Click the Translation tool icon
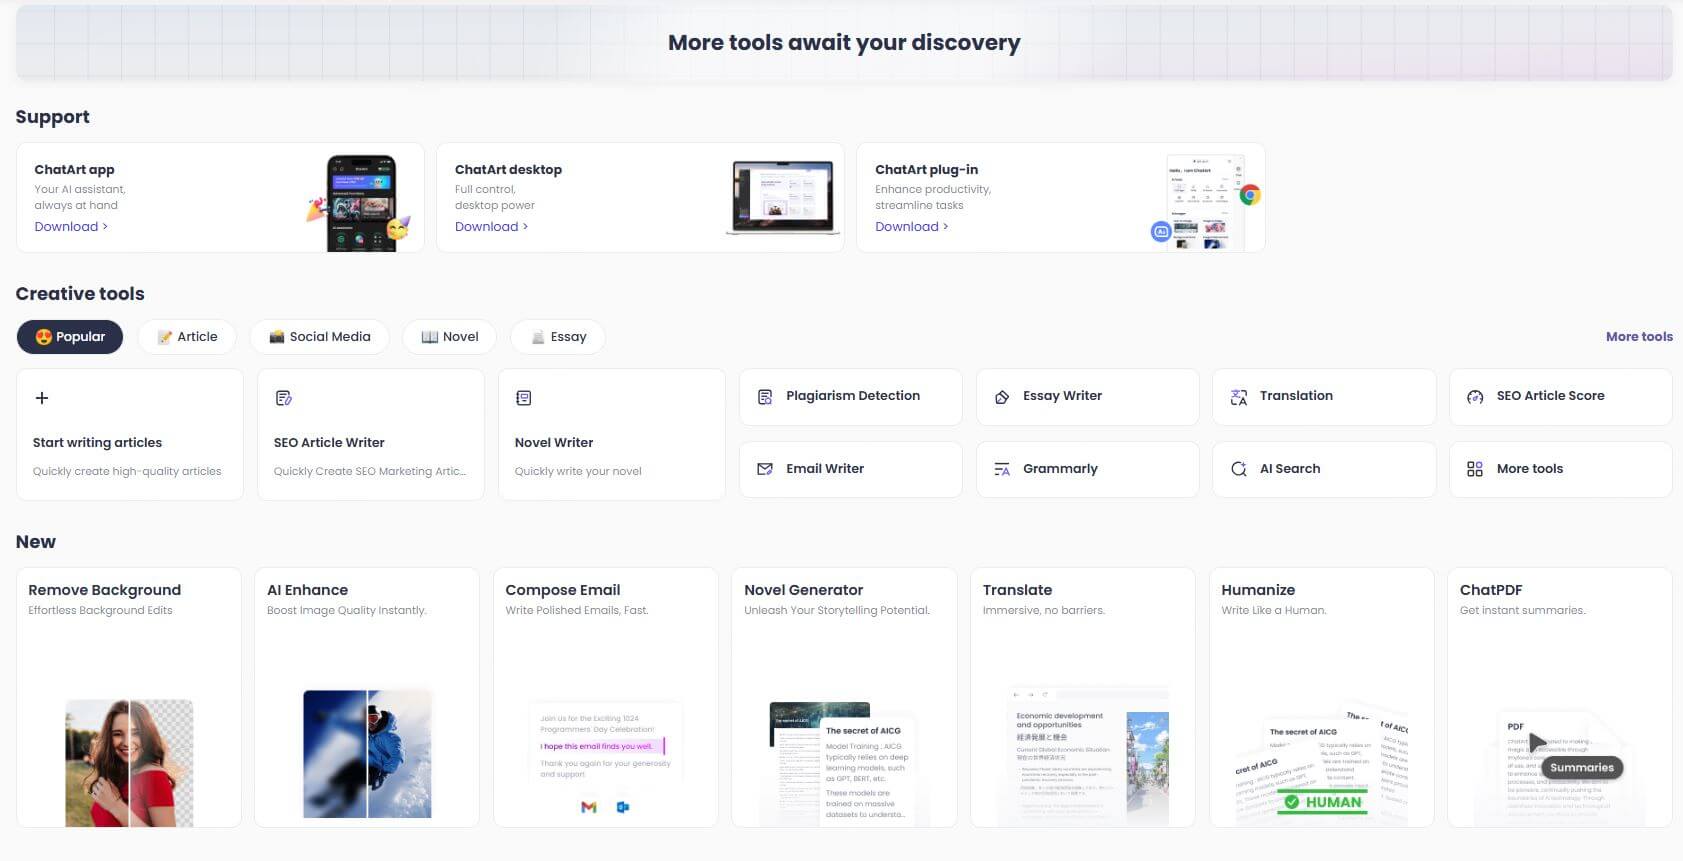 coord(1238,397)
